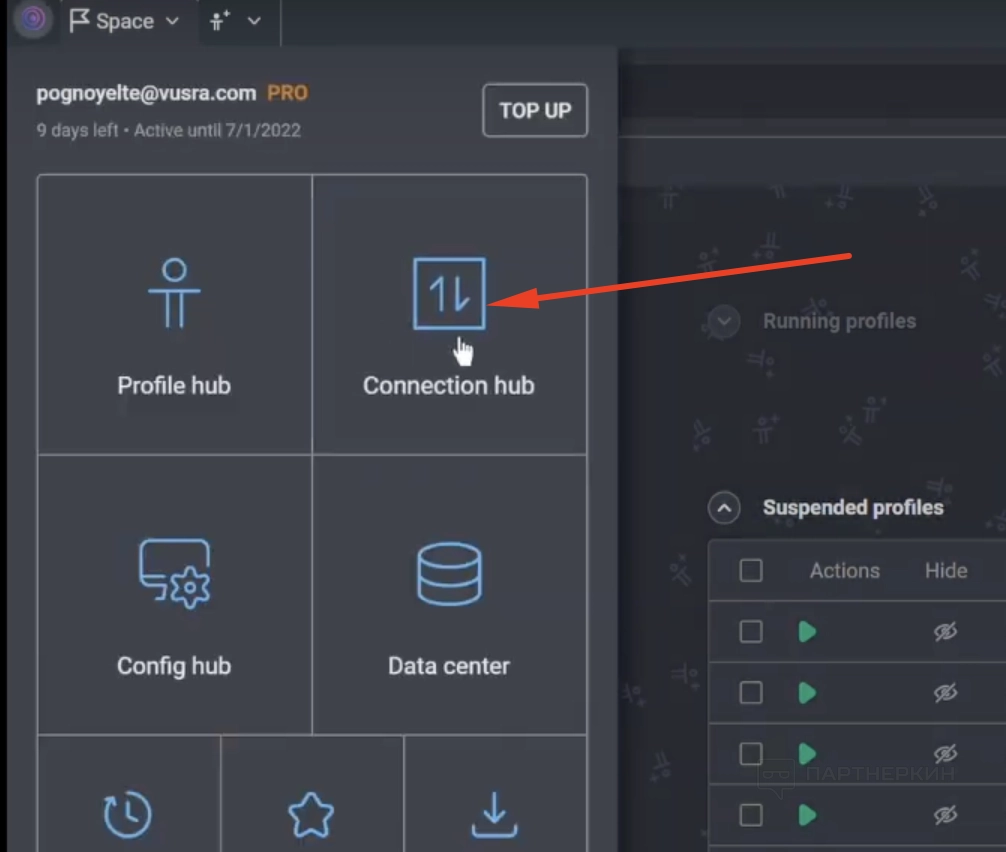This screenshot has width=1006, height=852.
Task: Click the Actions column header
Action: click(x=844, y=570)
